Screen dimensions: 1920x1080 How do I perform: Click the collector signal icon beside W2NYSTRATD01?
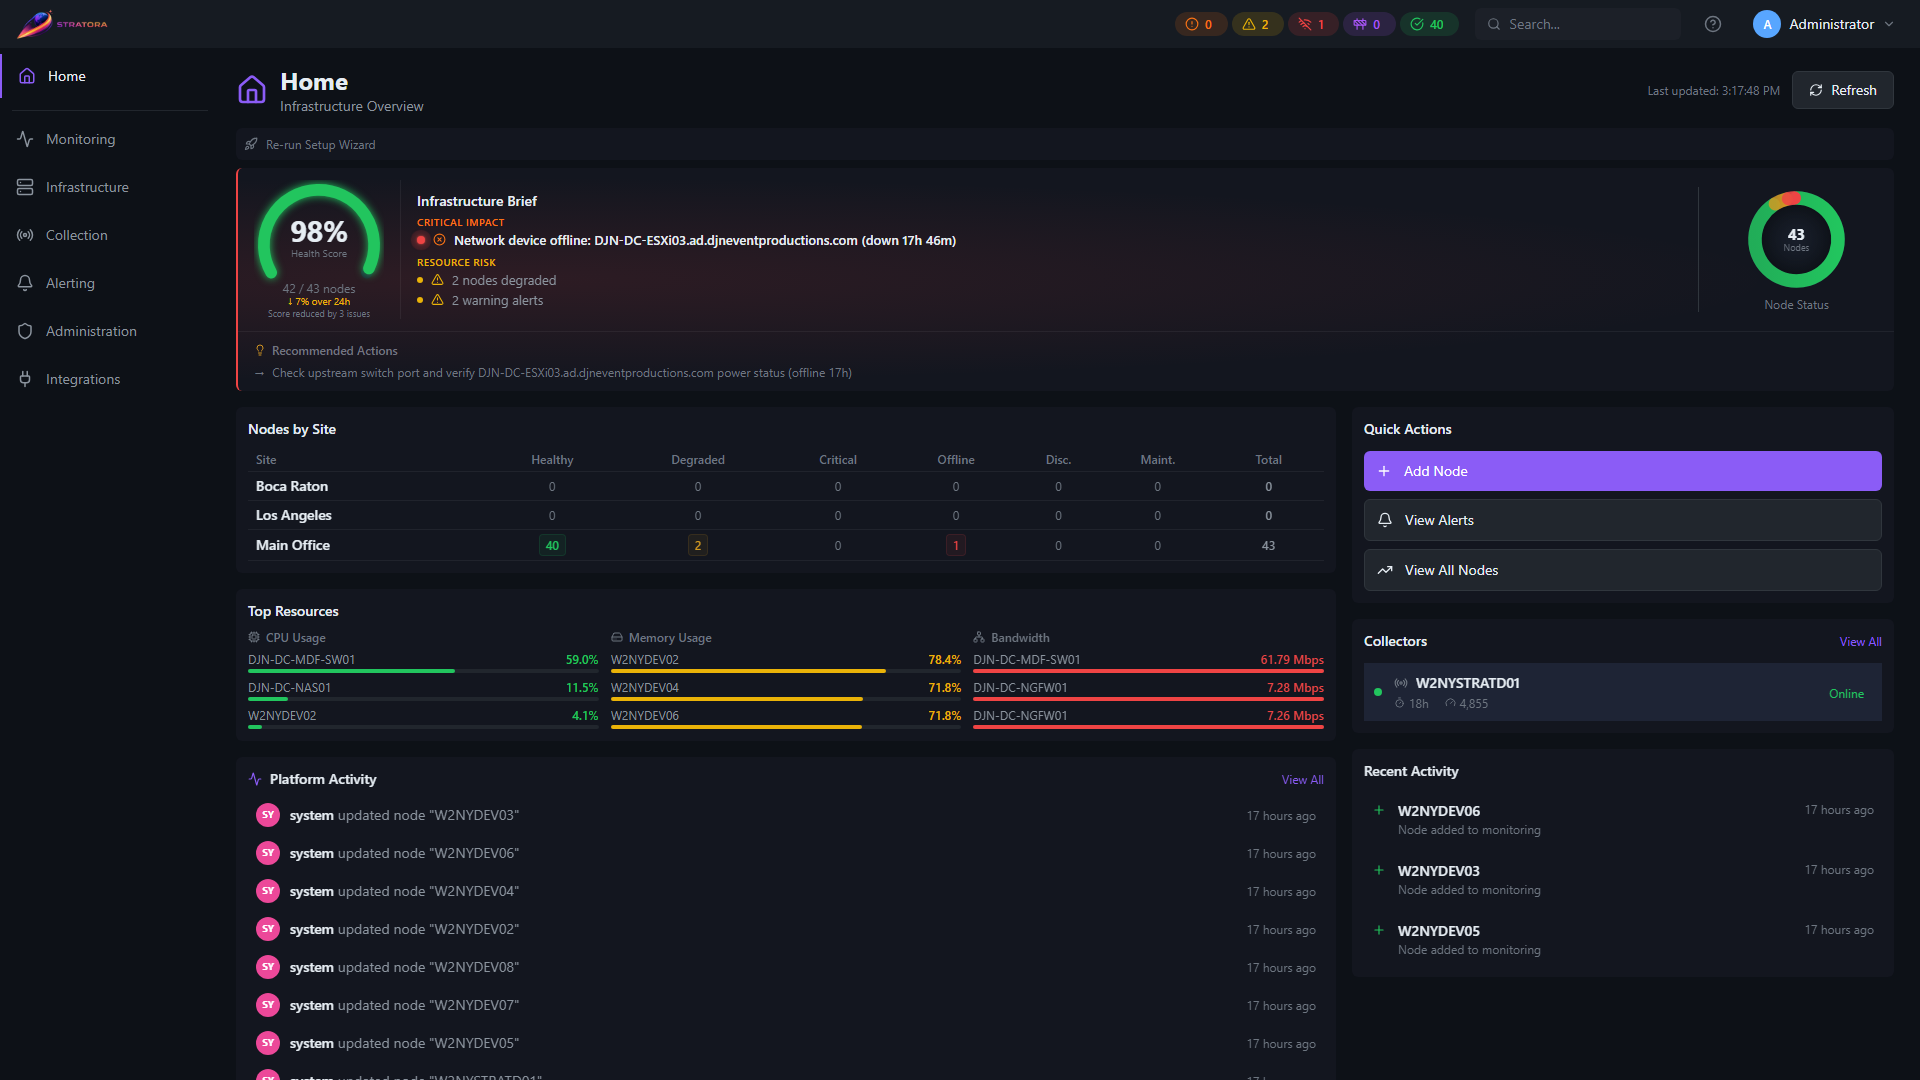click(1401, 683)
